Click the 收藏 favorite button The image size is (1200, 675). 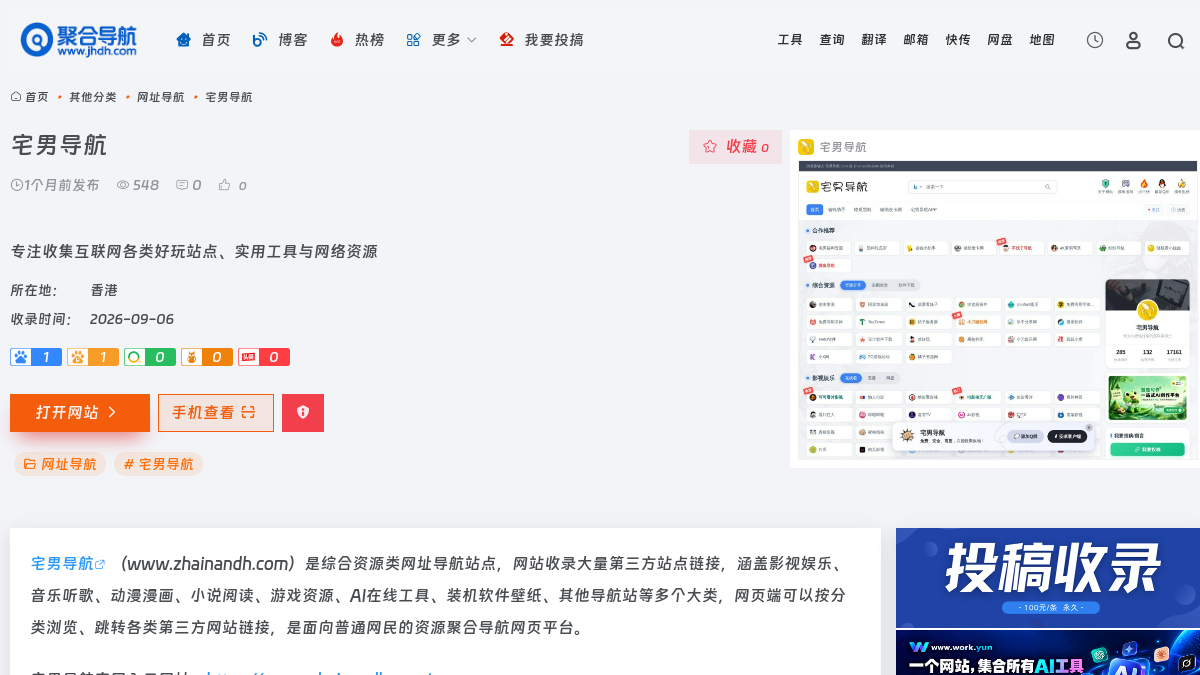[x=735, y=147]
